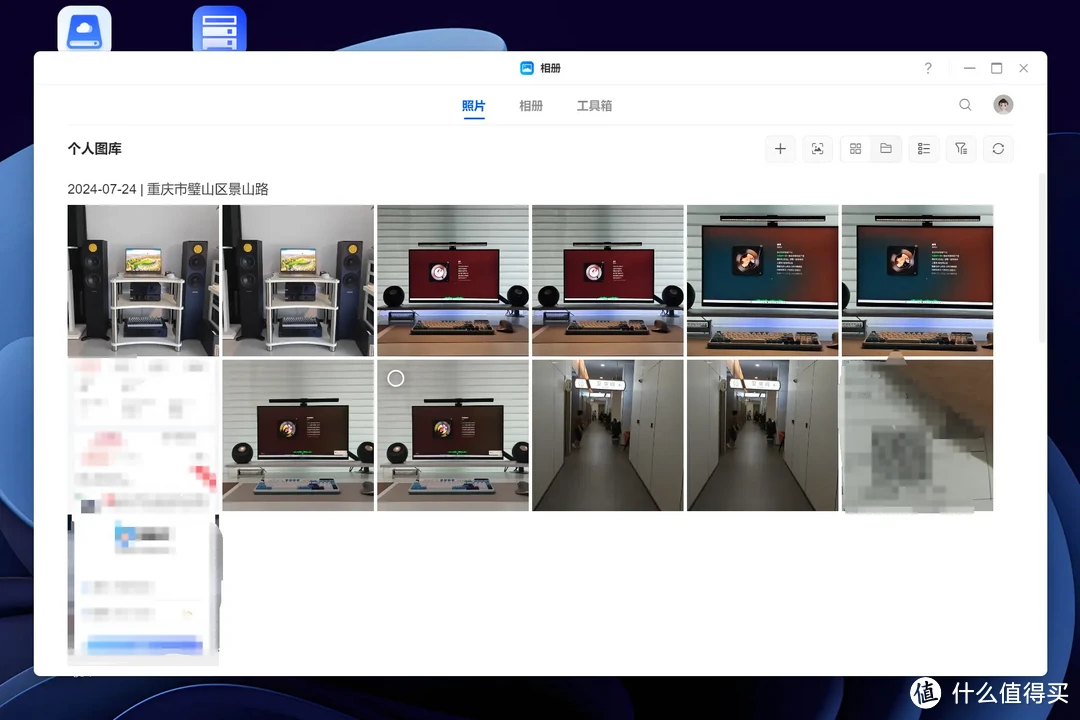Refresh the personal photo library
The width and height of the screenshot is (1080, 720).
point(998,149)
